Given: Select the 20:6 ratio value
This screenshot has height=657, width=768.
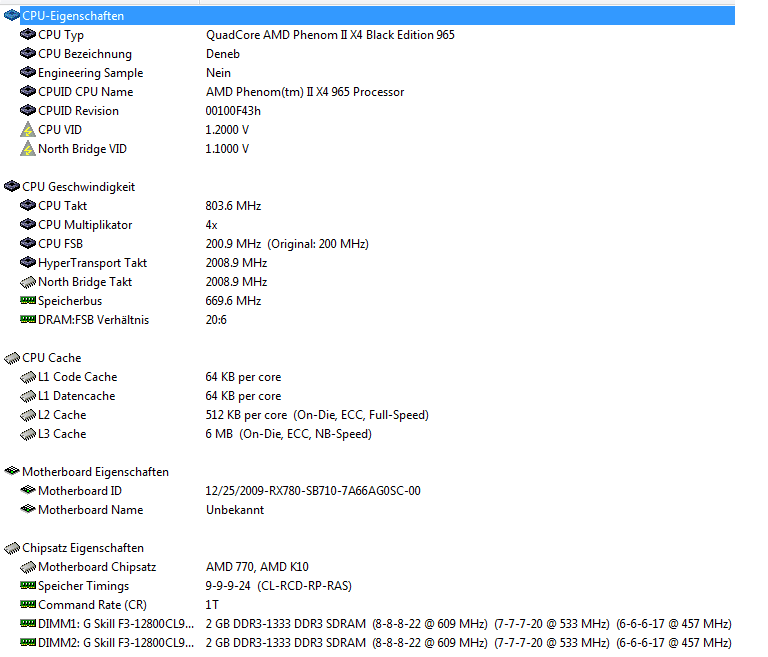Looking at the screenshot, I should (x=216, y=320).
